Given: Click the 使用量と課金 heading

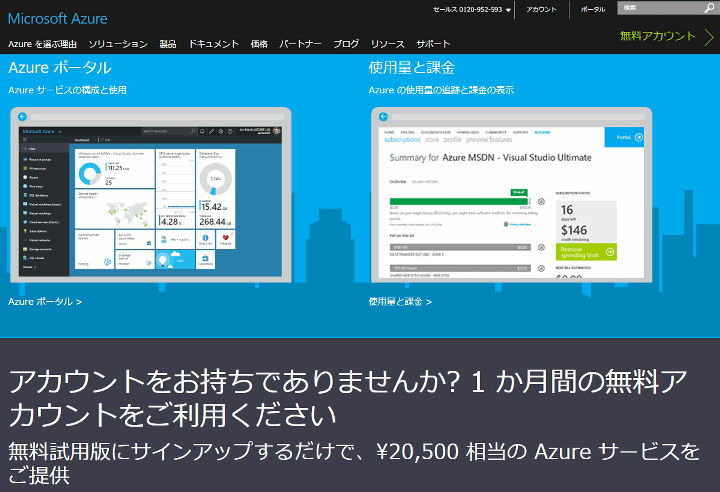Looking at the screenshot, I should (x=411, y=68).
